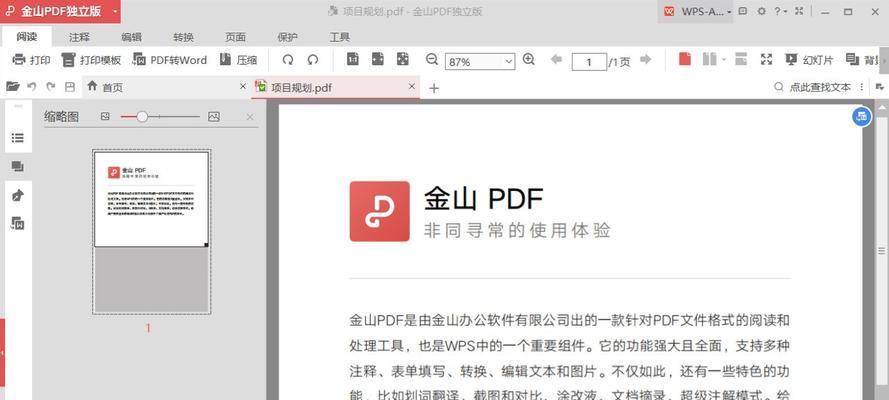Open the bookmarks outline sidebar panel
This screenshot has height=400, width=889.
[18, 138]
